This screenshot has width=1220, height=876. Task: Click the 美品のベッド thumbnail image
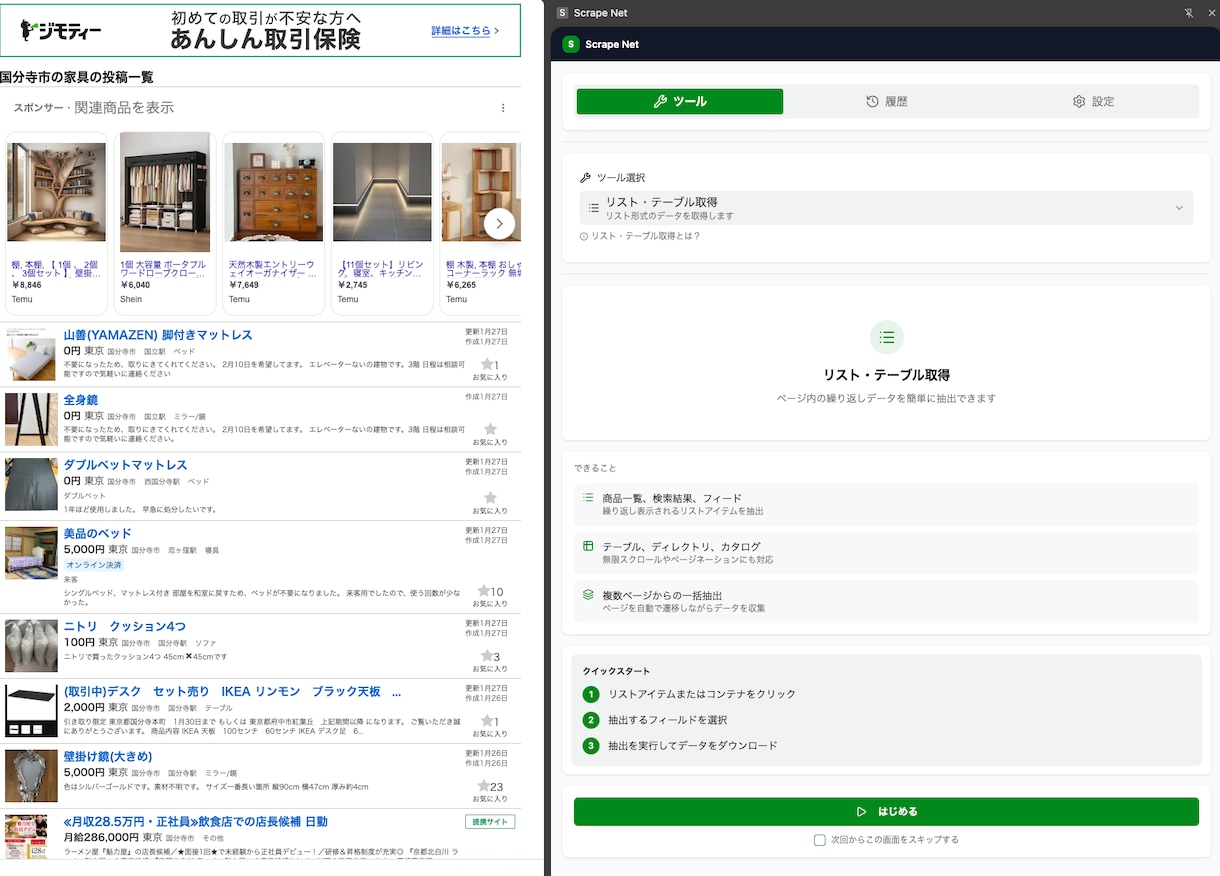[31, 553]
